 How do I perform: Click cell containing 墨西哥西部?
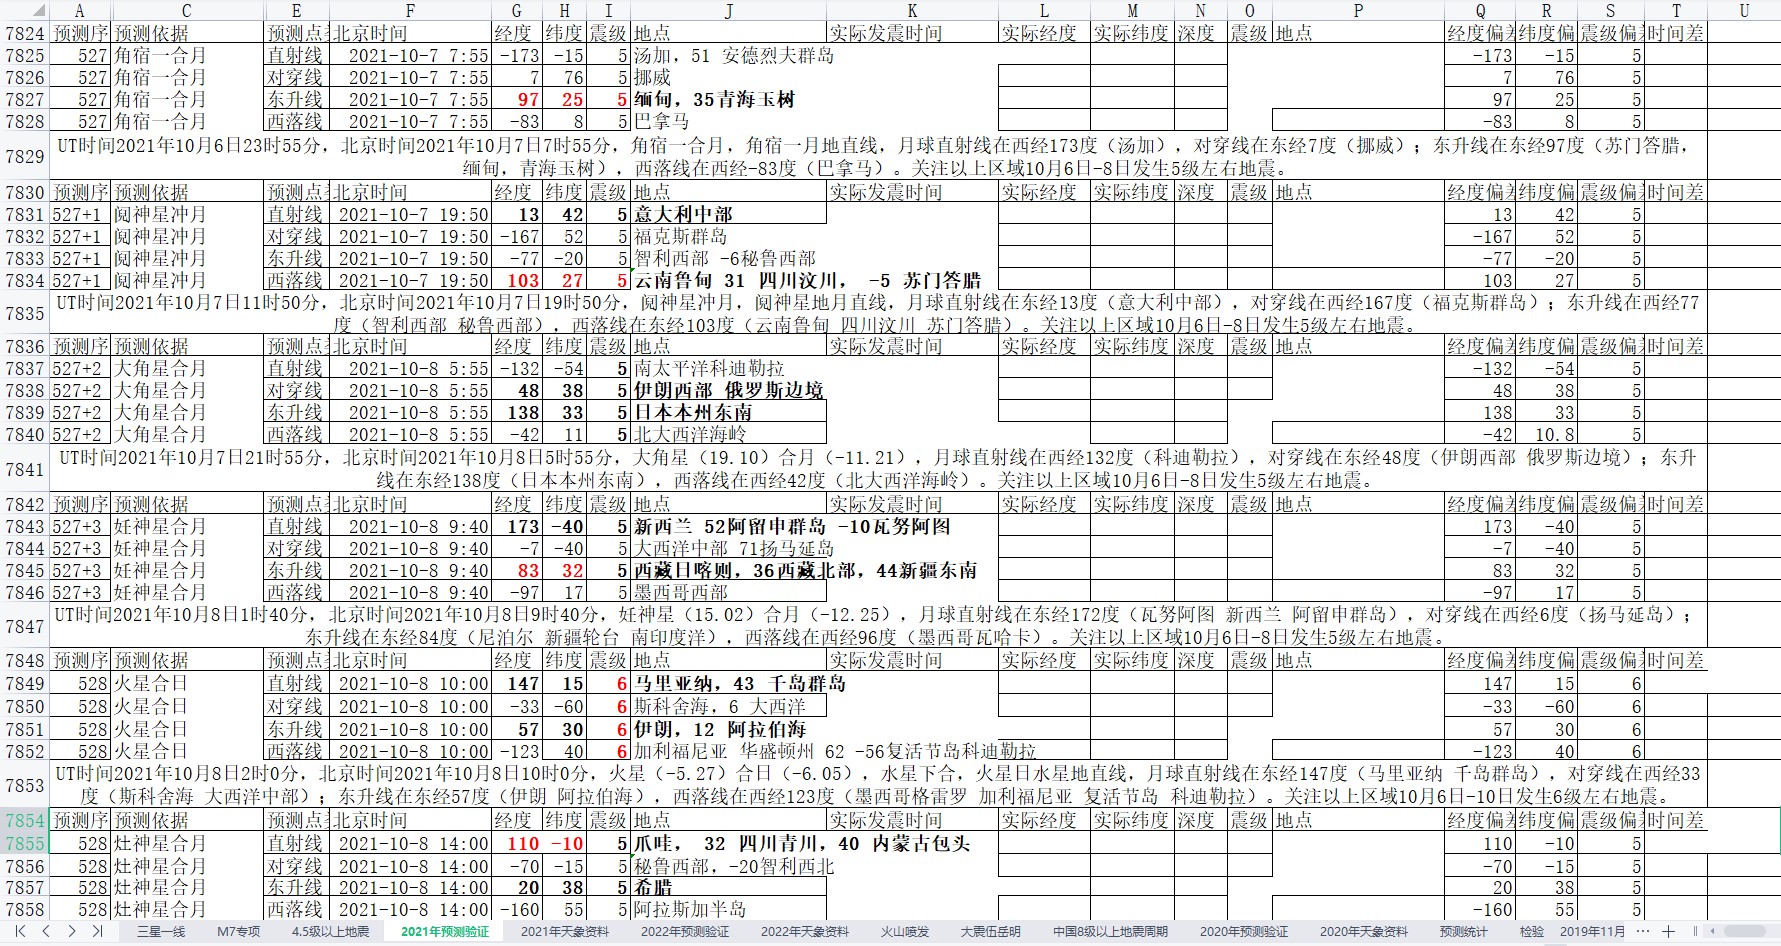click(x=728, y=592)
